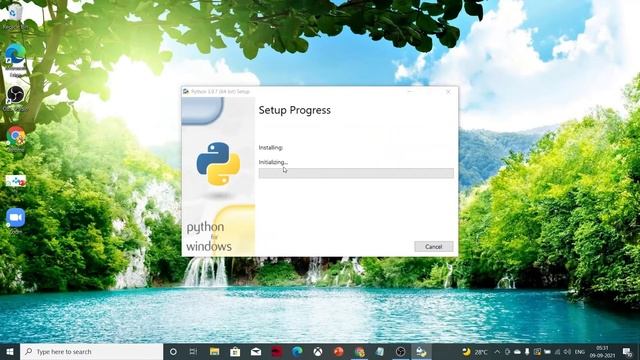Open the weather widget showing 28°C
This screenshot has height=360, width=640.
pos(475,351)
